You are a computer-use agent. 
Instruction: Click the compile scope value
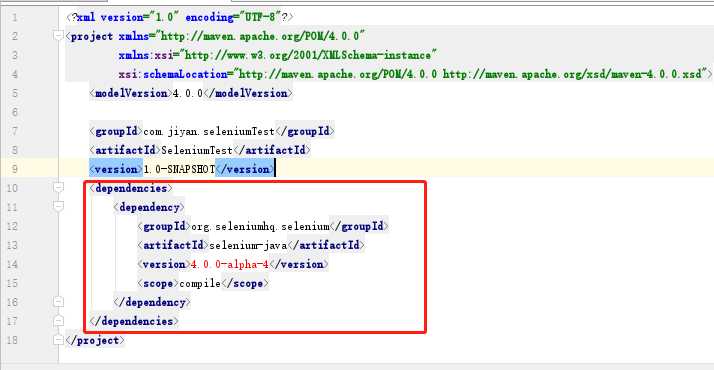(x=200, y=284)
